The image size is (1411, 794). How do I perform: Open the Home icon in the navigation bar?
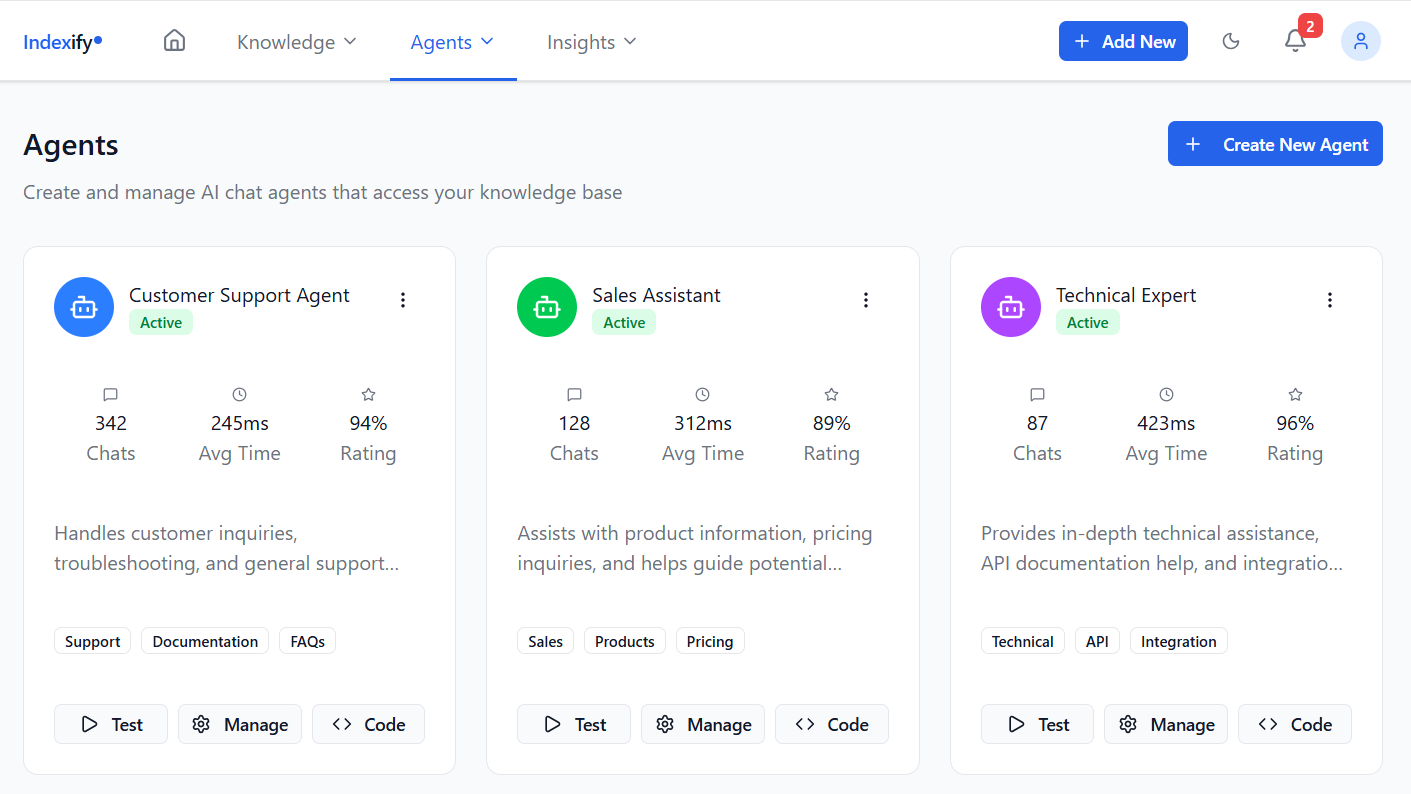[174, 40]
